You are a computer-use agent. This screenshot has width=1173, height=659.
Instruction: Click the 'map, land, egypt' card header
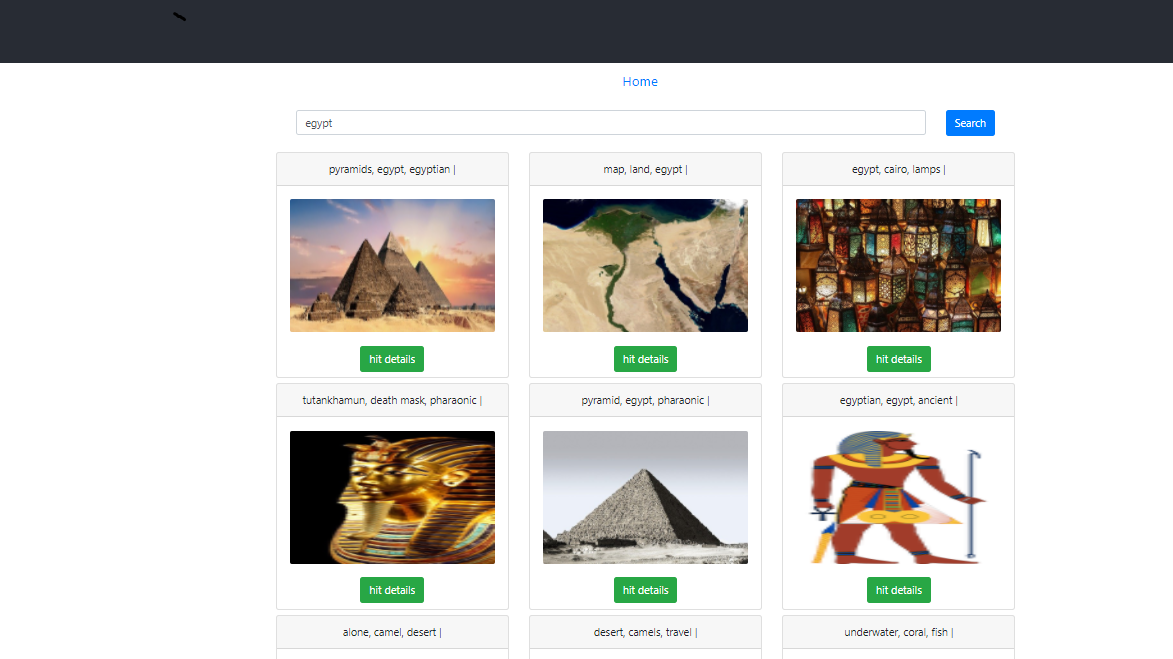coord(645,170)
